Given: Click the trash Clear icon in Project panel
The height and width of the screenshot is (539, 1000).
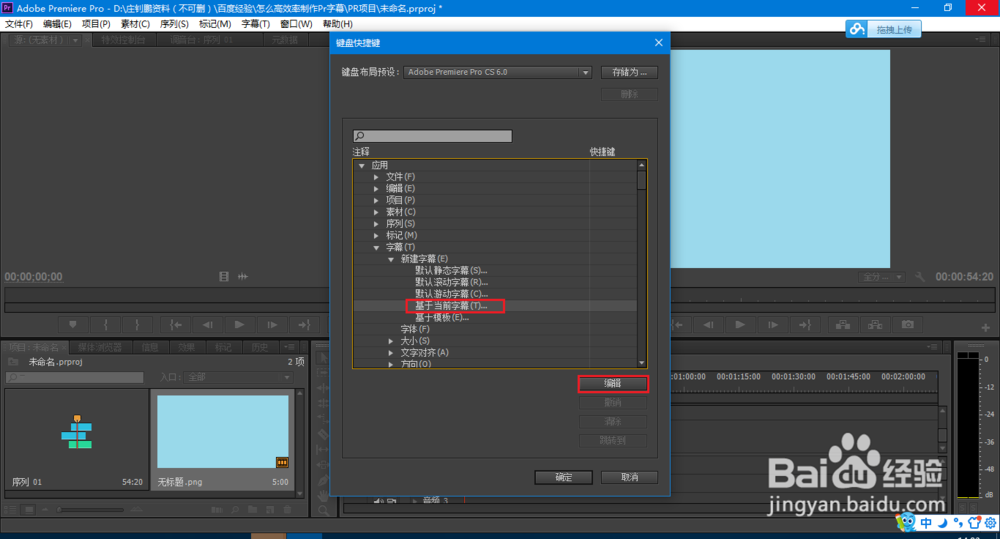Looking at the screenshot, I should tap(288, 510).
